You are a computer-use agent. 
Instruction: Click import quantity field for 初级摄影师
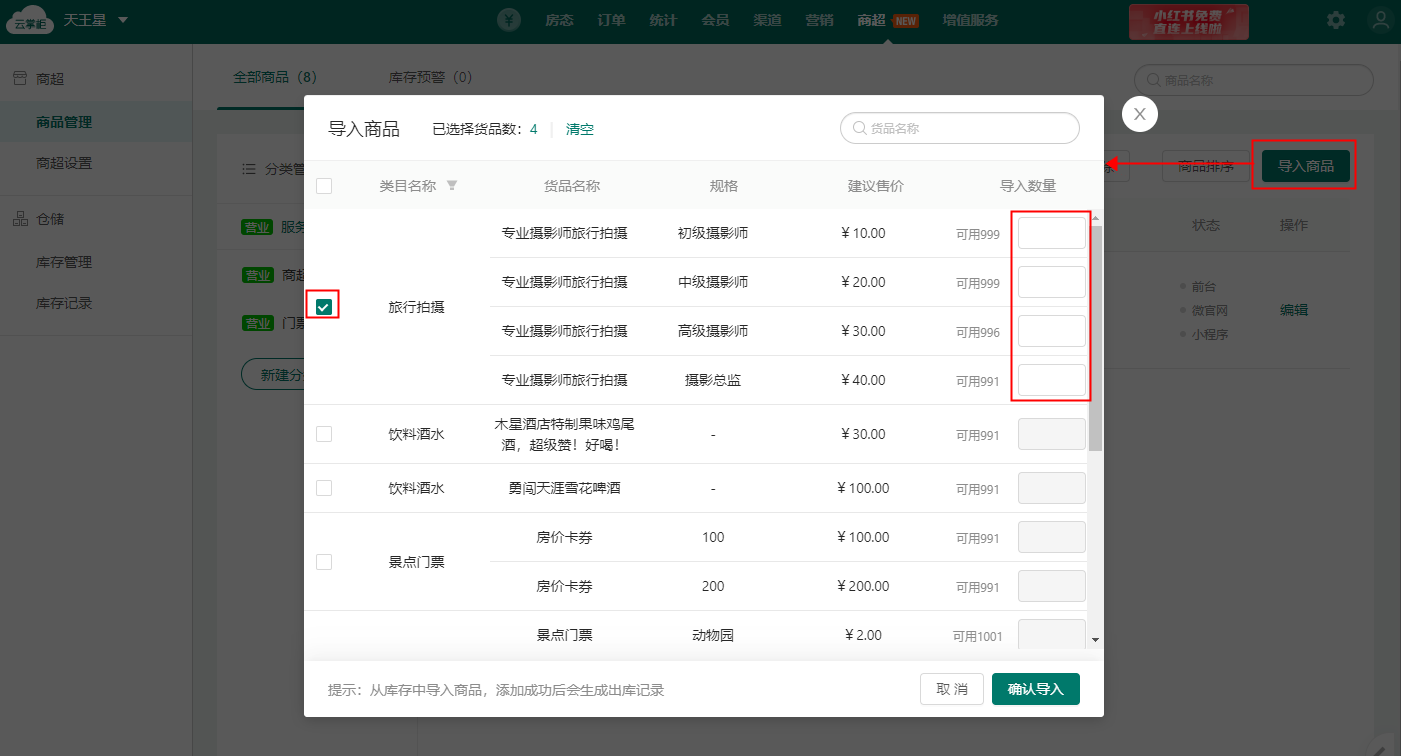coord(1051,233)
